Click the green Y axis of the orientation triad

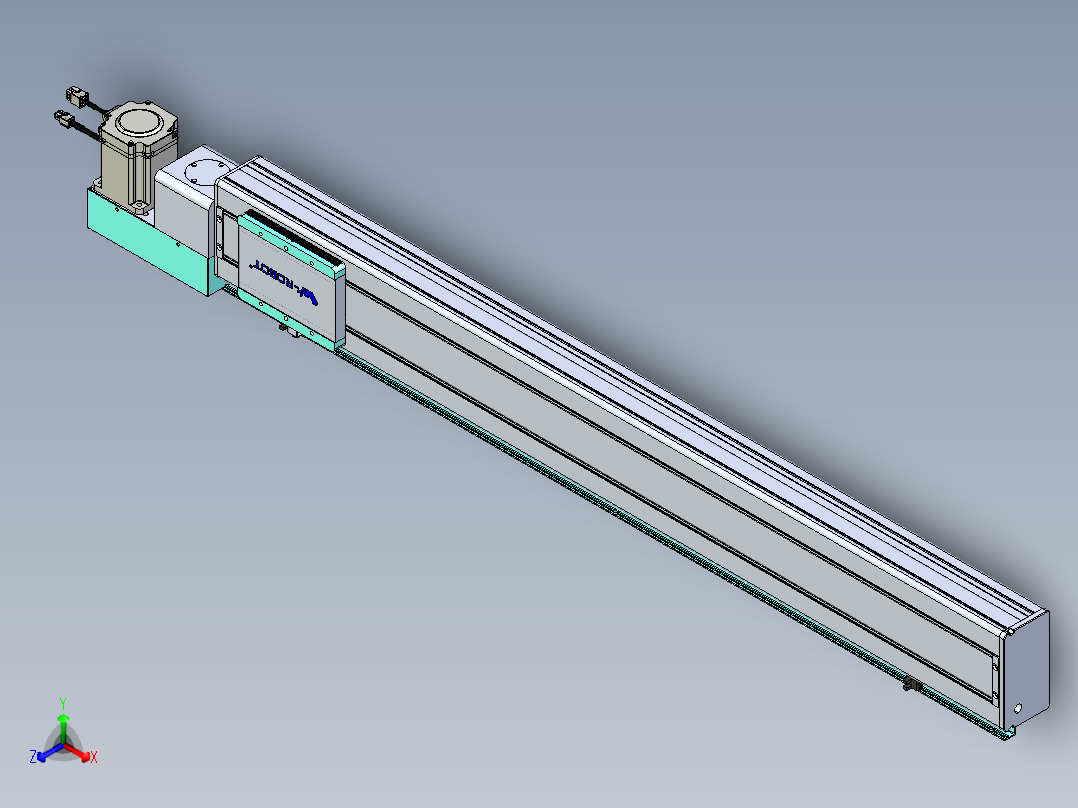63,728
